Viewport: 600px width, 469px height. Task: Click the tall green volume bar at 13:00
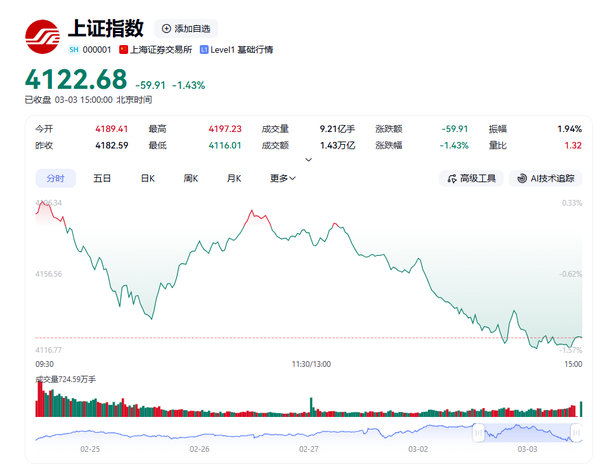click(x=311, y=407)
